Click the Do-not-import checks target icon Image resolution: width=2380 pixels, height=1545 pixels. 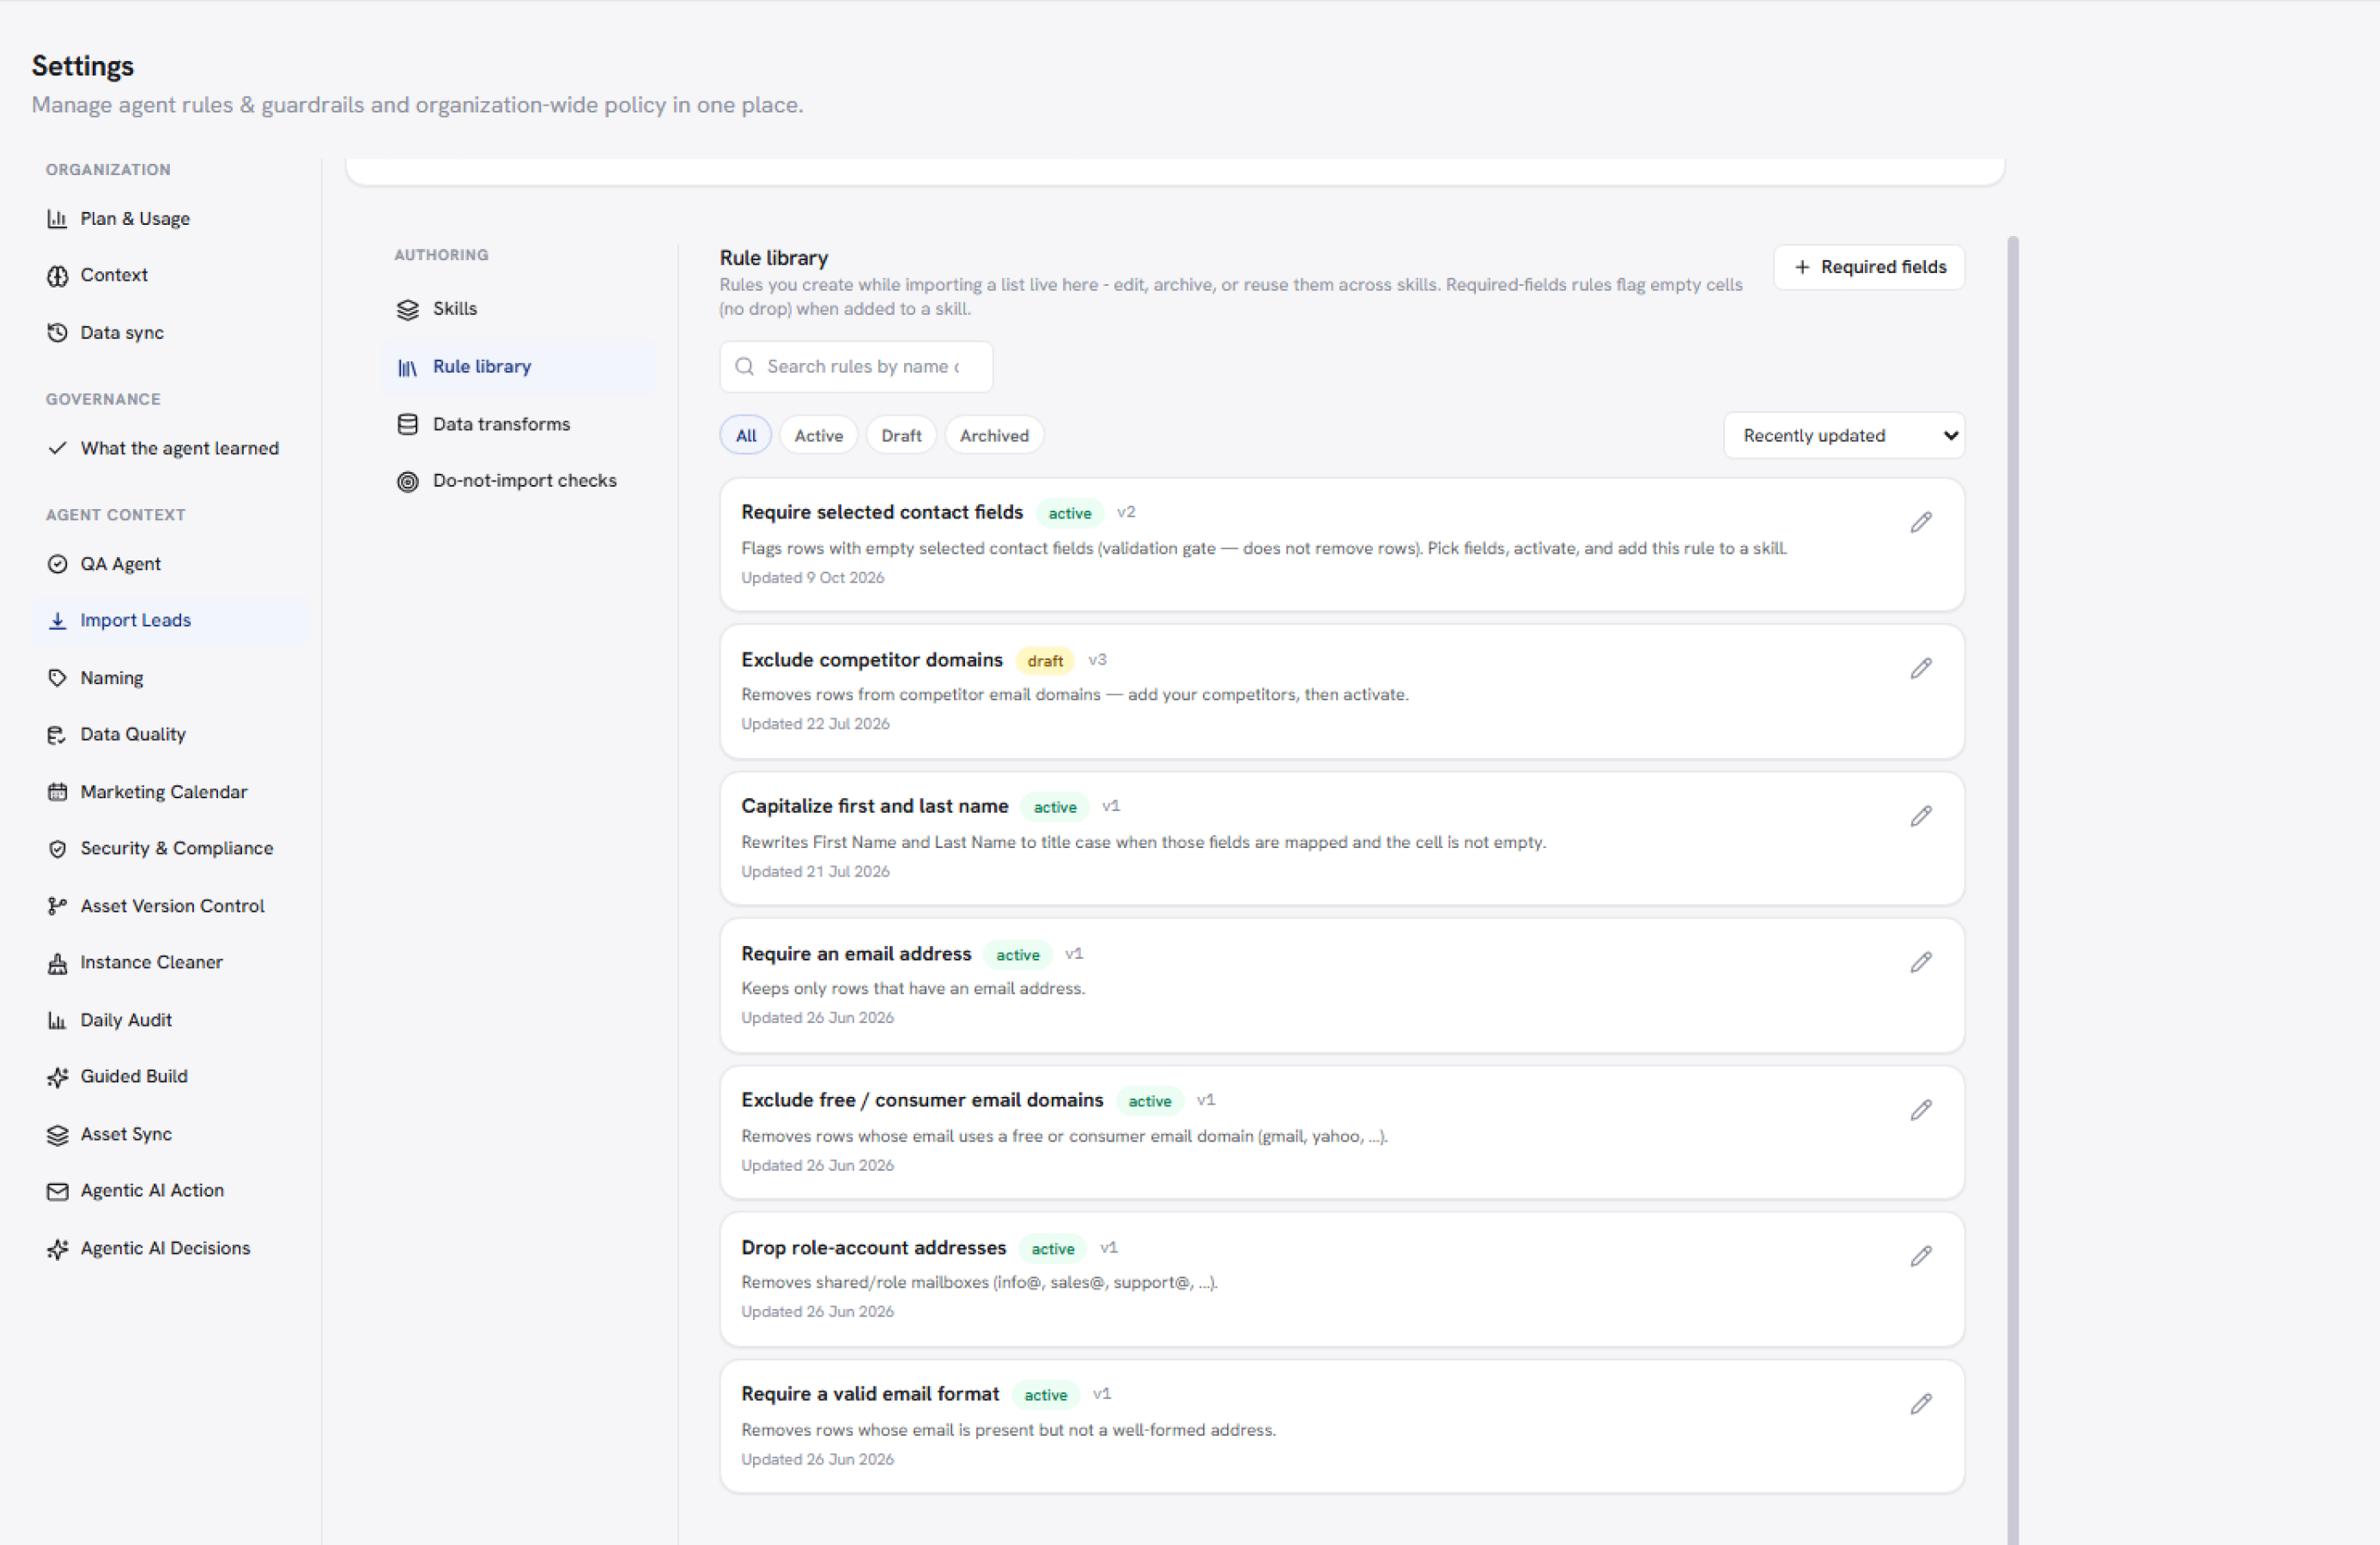coord(407,482)
